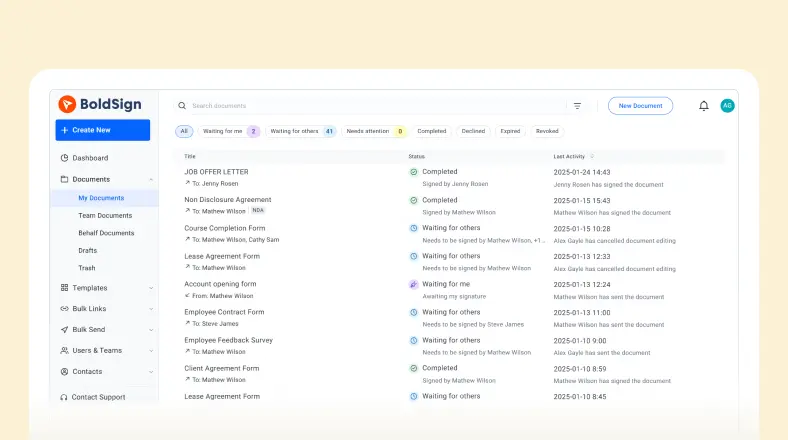The height and width of the screenshot is (440, 788).
Task: Expand the Users & Teams section
Action: coord(151,351)
